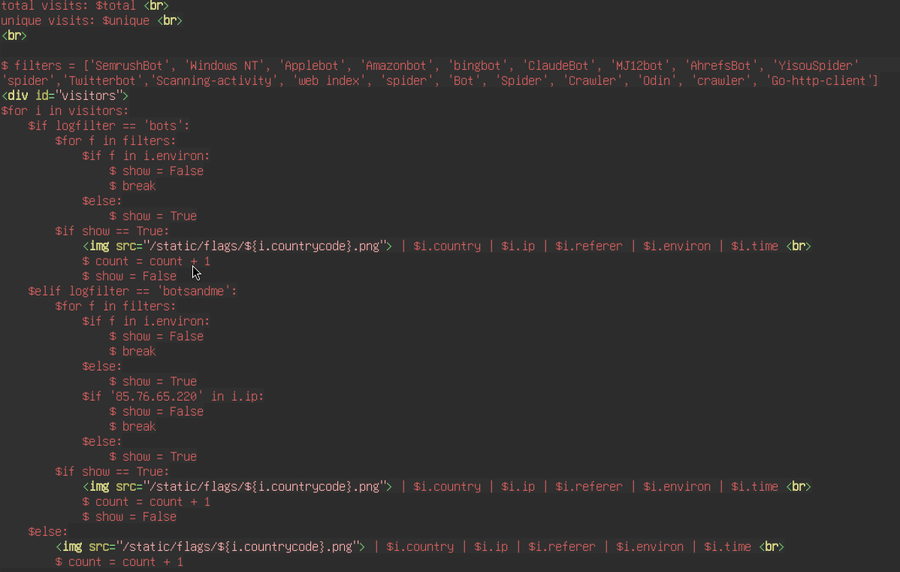Click the "$elif logfilter == 'botsandme':" line
Viewport: 900px width, 572px height.
[133, 291]
